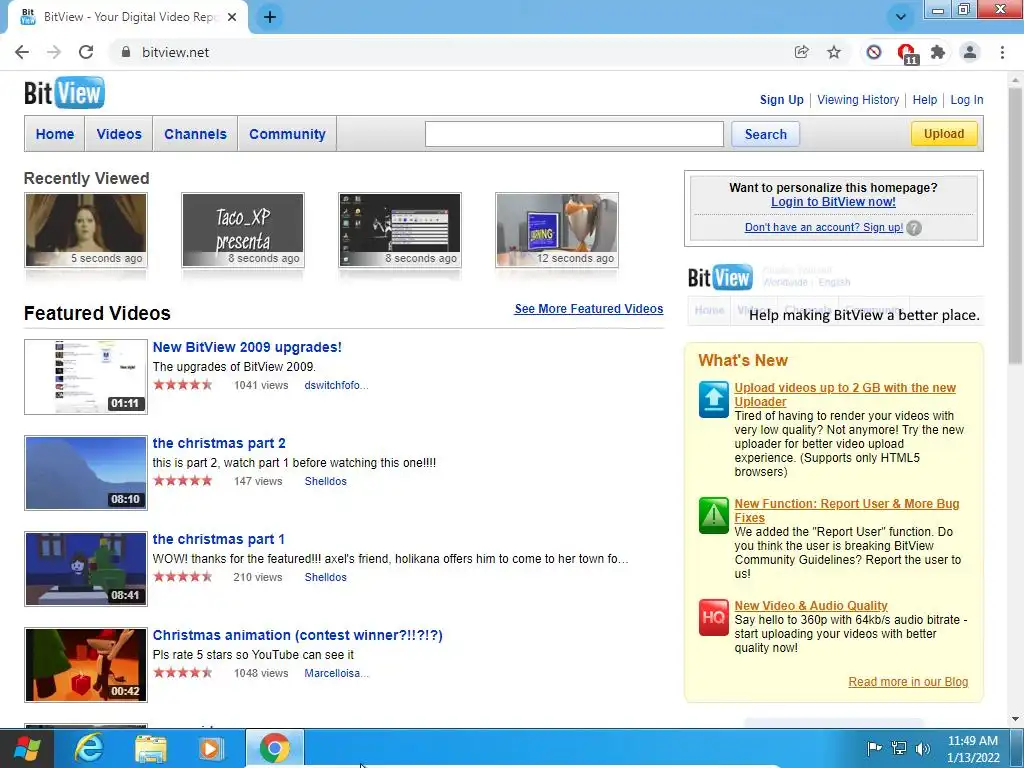Viewport: 1024px width, 768px height.
Task: Open Windows Media Player from taskbar
Action: tap(210, 748)
